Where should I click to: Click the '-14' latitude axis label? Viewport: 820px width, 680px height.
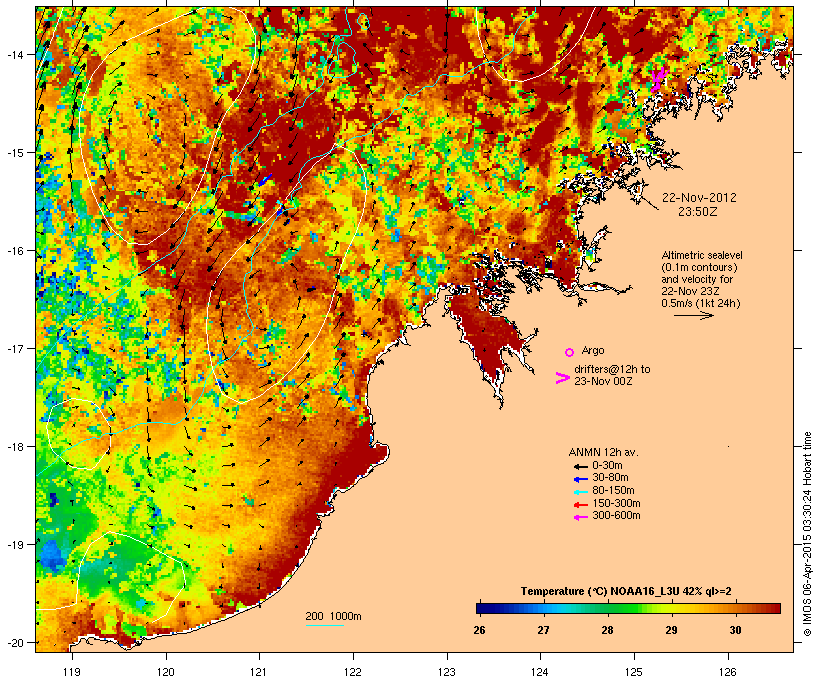14,54
